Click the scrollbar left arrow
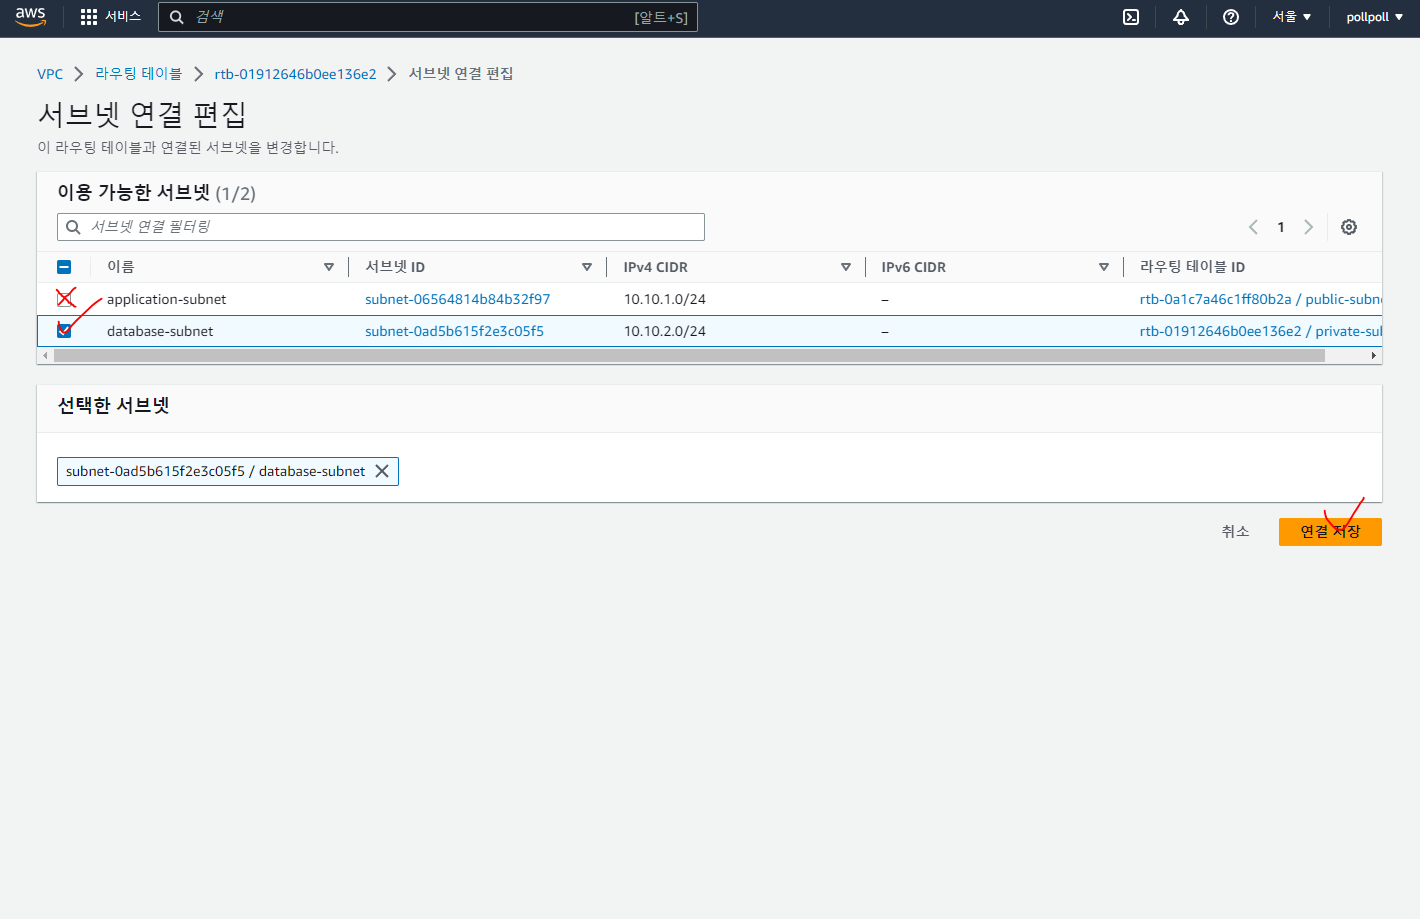Image resolution: width=1420 pixels, height=919 pixels. (45, 356)
